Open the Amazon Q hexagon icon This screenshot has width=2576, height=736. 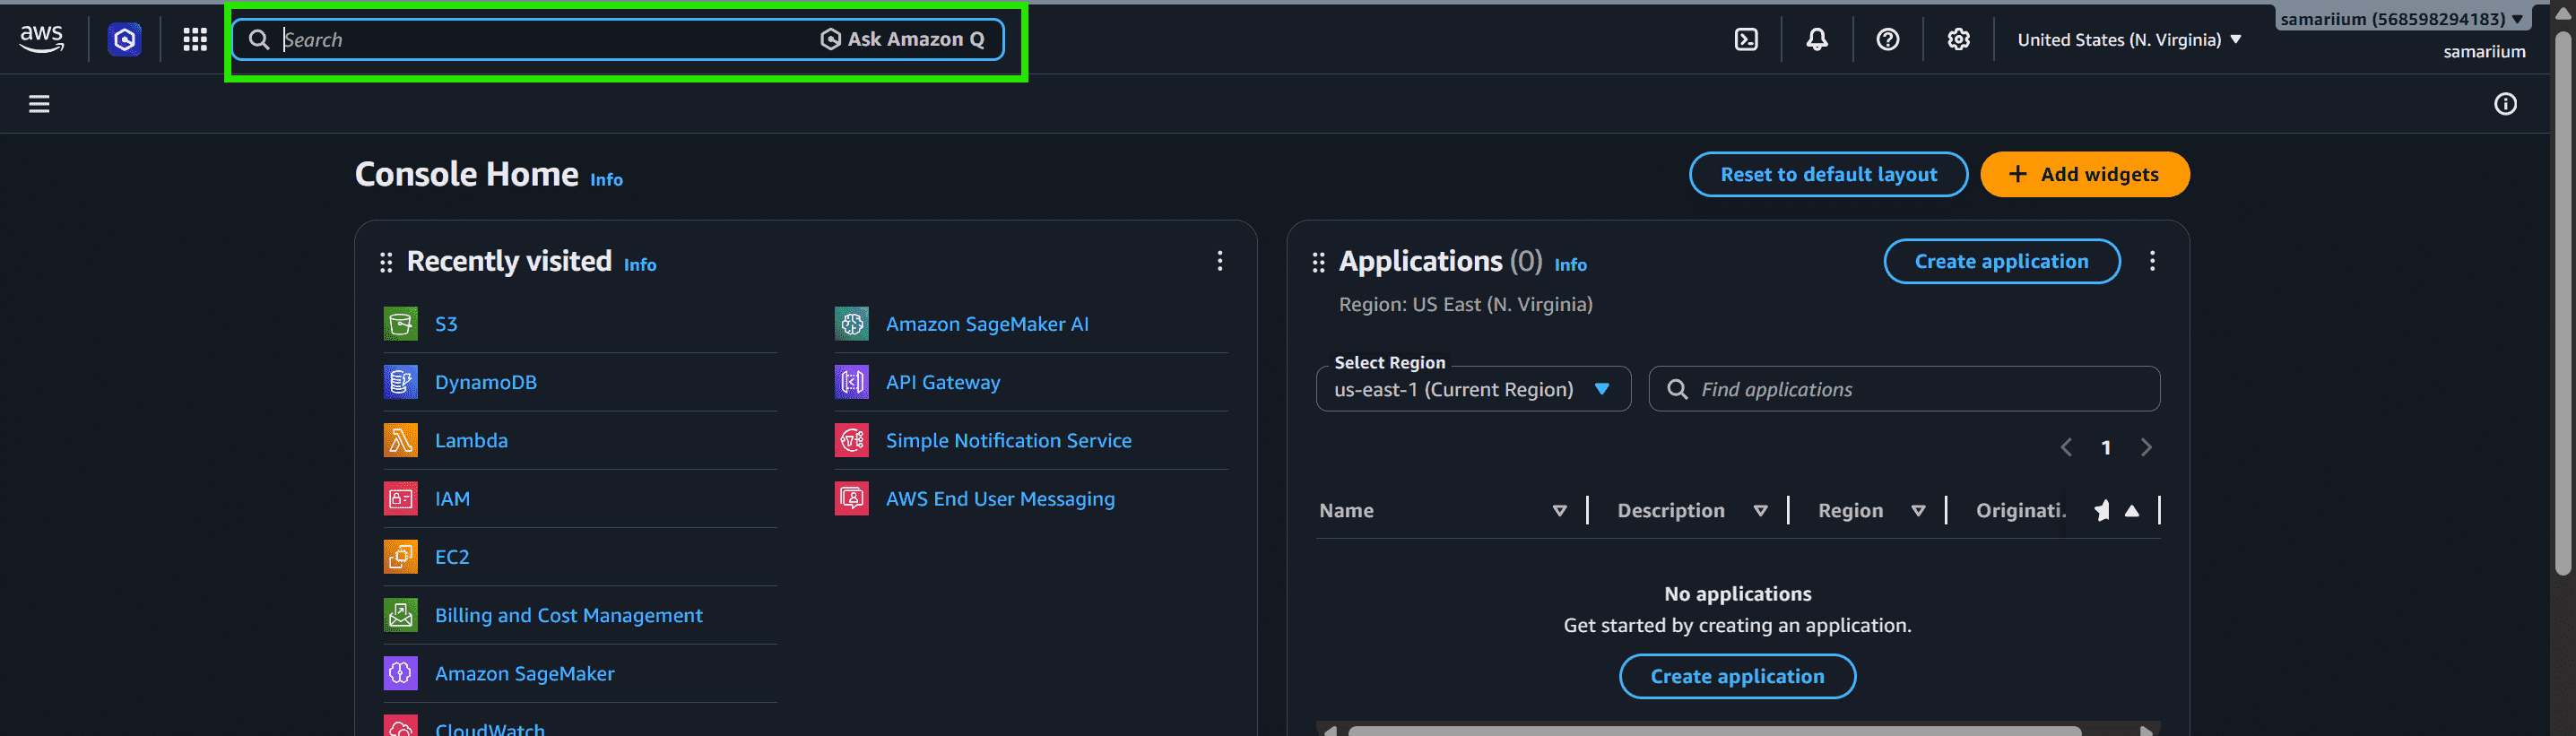click(125, 39)
